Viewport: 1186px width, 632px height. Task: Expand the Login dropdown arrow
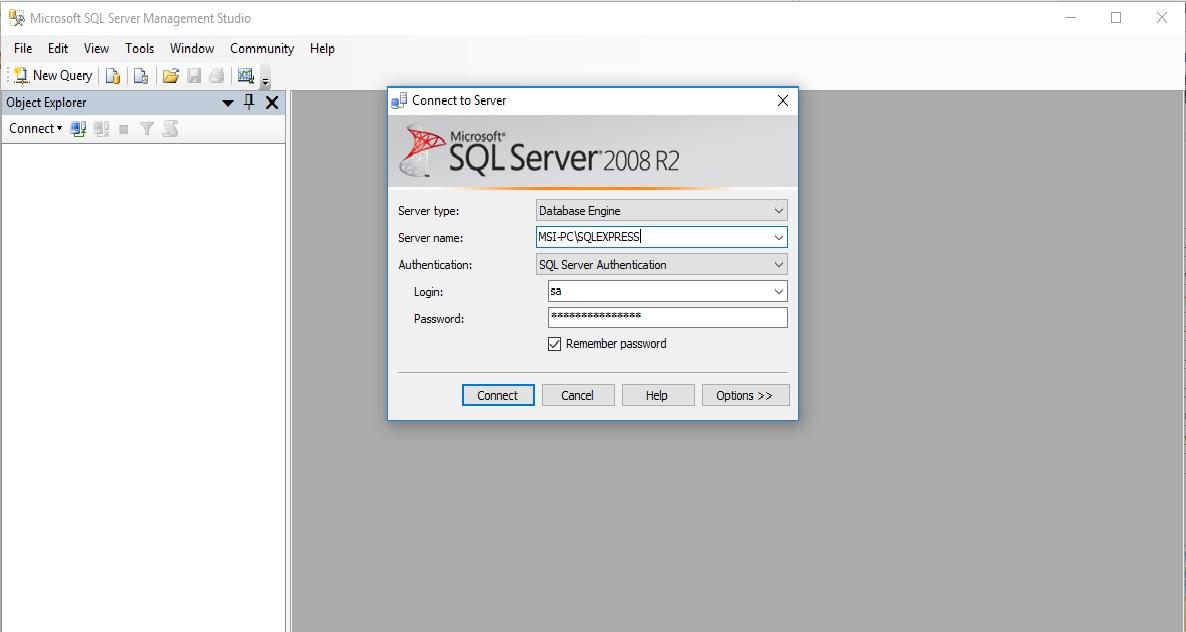point(778,292)
